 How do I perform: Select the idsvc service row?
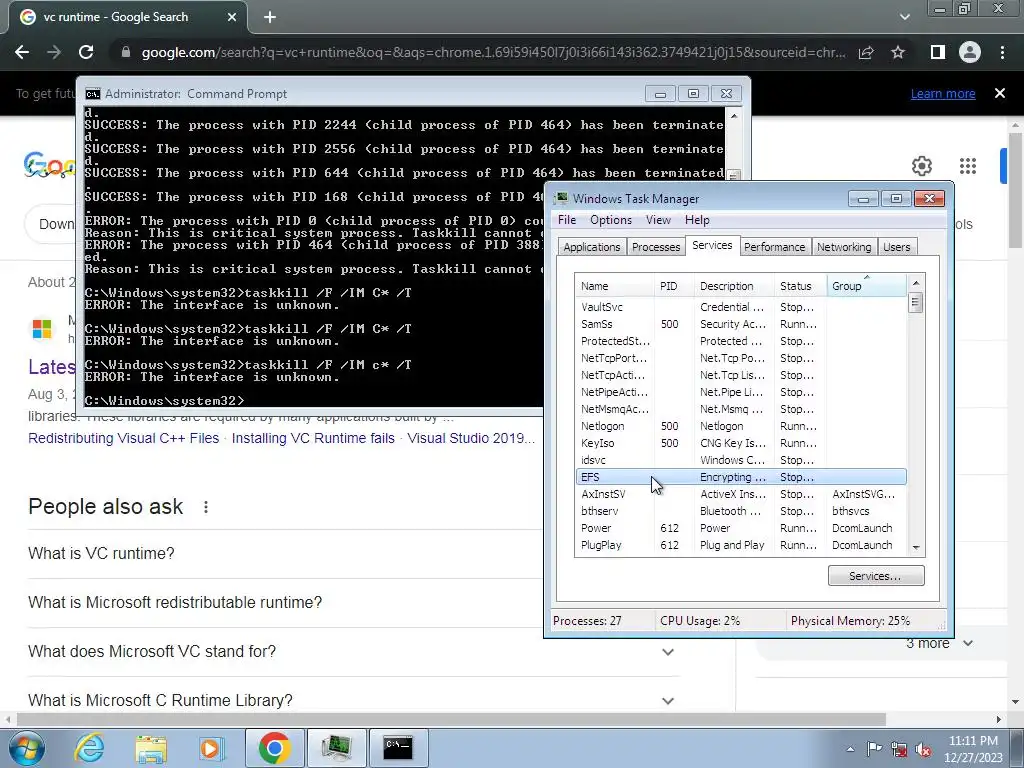point(741,460)
